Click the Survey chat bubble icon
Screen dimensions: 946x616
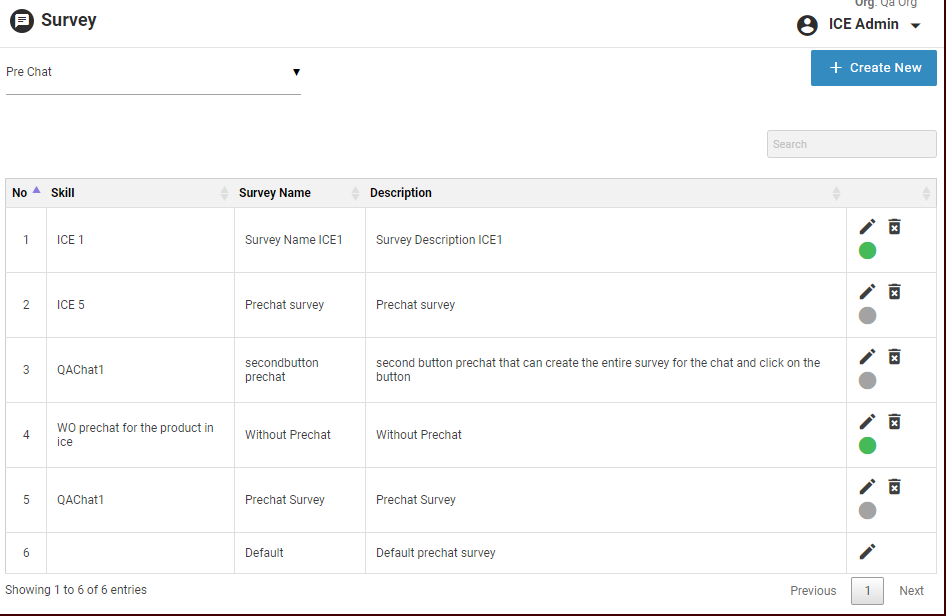coord(21,21)
